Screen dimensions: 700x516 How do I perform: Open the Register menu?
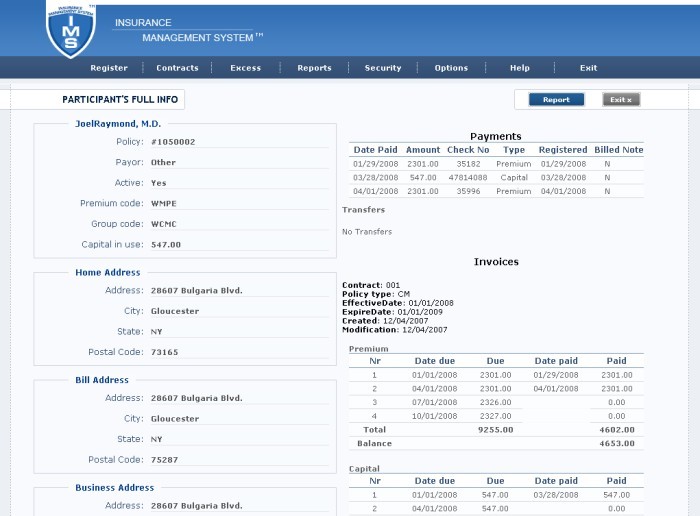[109, 68]
